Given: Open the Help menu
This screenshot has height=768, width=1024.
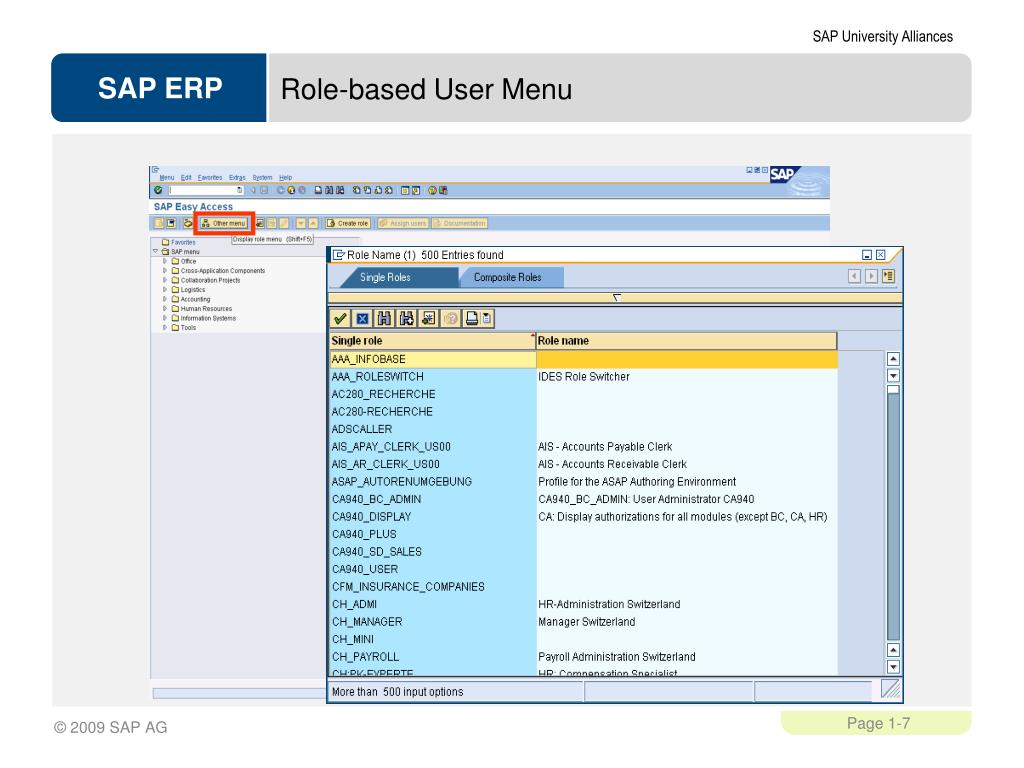Looking at the screenshot, I should (285, 178).
